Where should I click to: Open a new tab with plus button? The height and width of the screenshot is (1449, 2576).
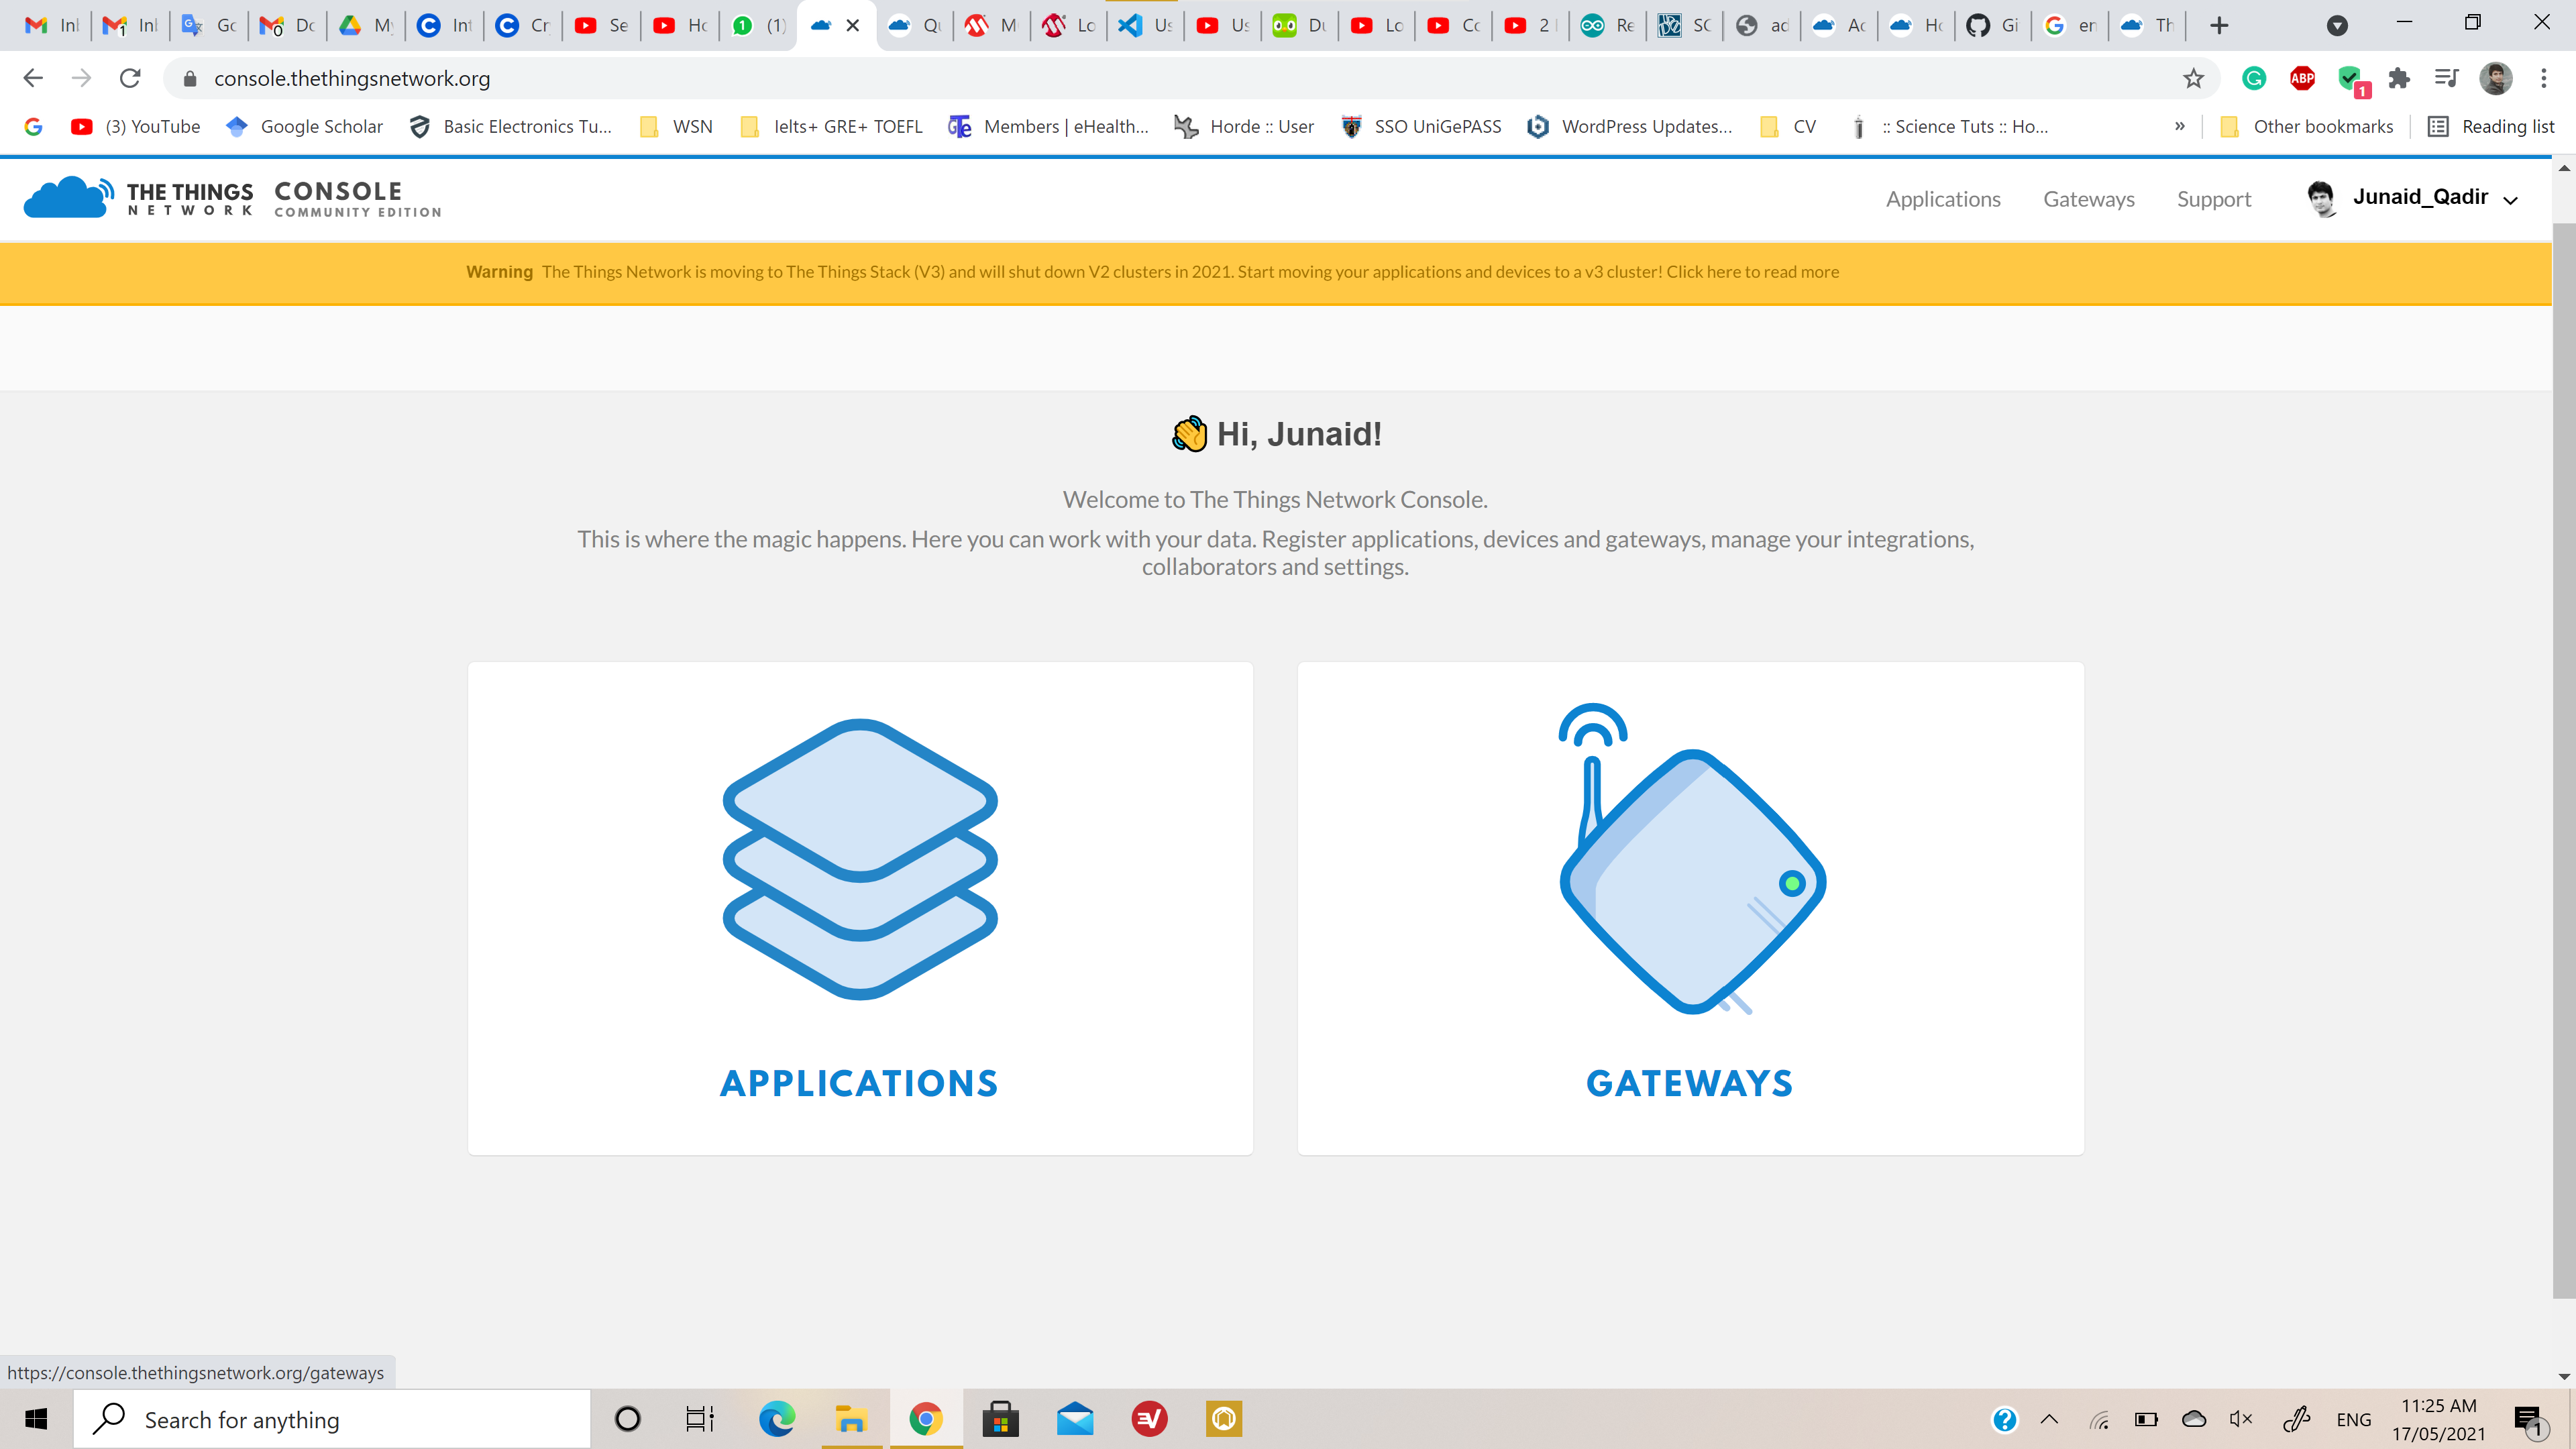2219,25
